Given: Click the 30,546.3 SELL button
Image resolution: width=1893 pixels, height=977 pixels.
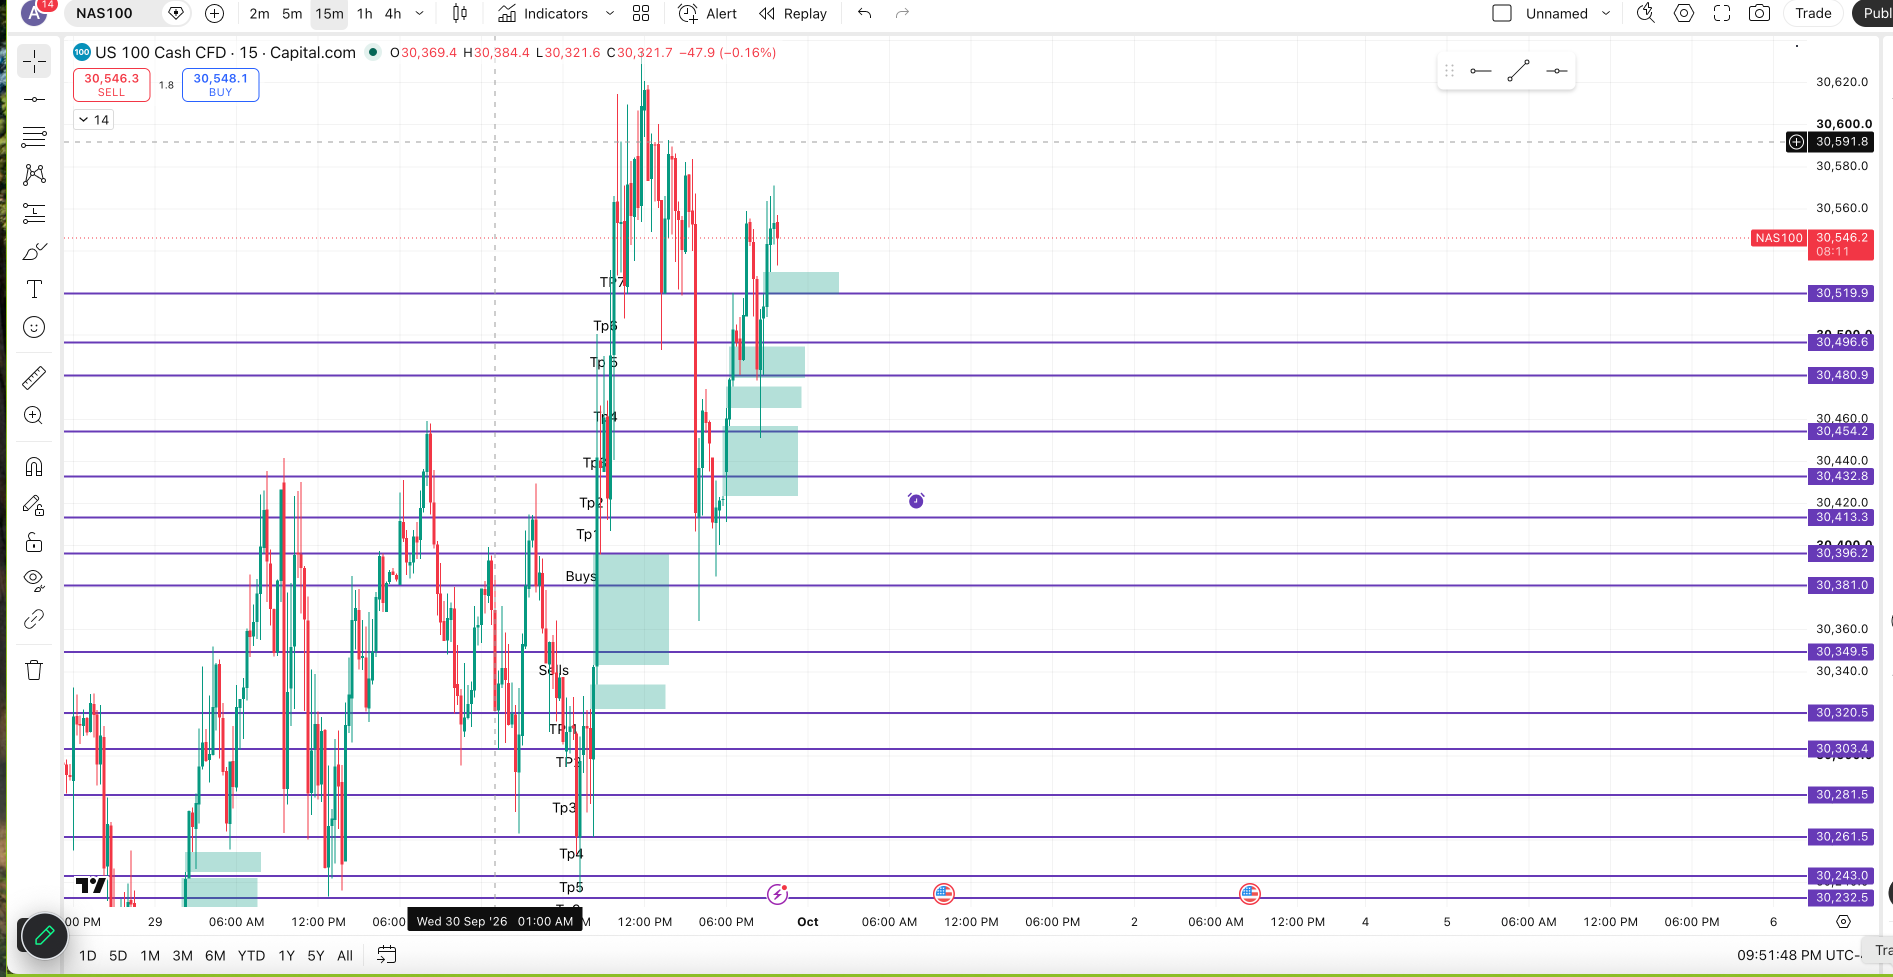Looking at the screenshot, I should pos(112,85).
